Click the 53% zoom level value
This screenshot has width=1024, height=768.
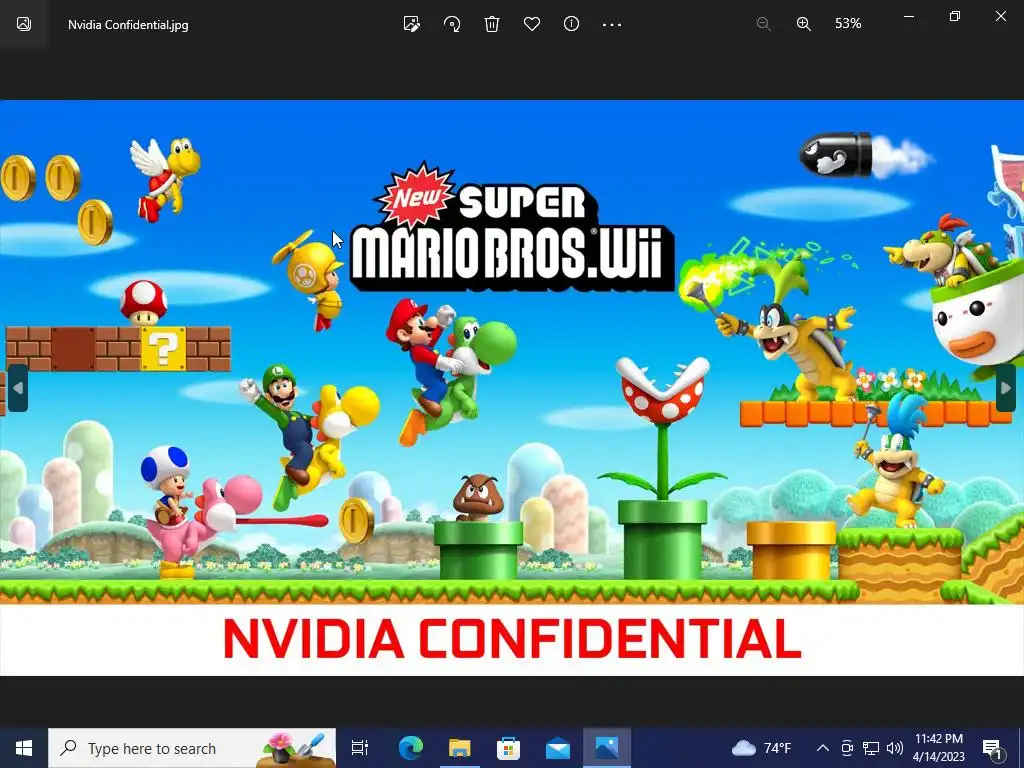coord(848,24)
